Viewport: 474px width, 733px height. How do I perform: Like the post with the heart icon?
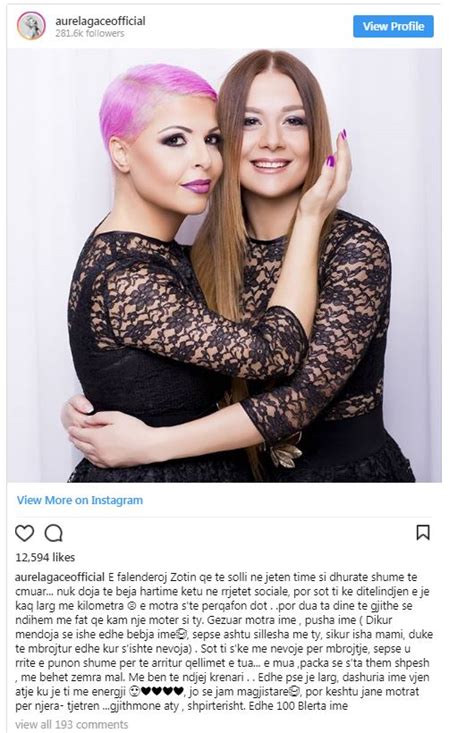pyautogui.click(x=24, y=533)
